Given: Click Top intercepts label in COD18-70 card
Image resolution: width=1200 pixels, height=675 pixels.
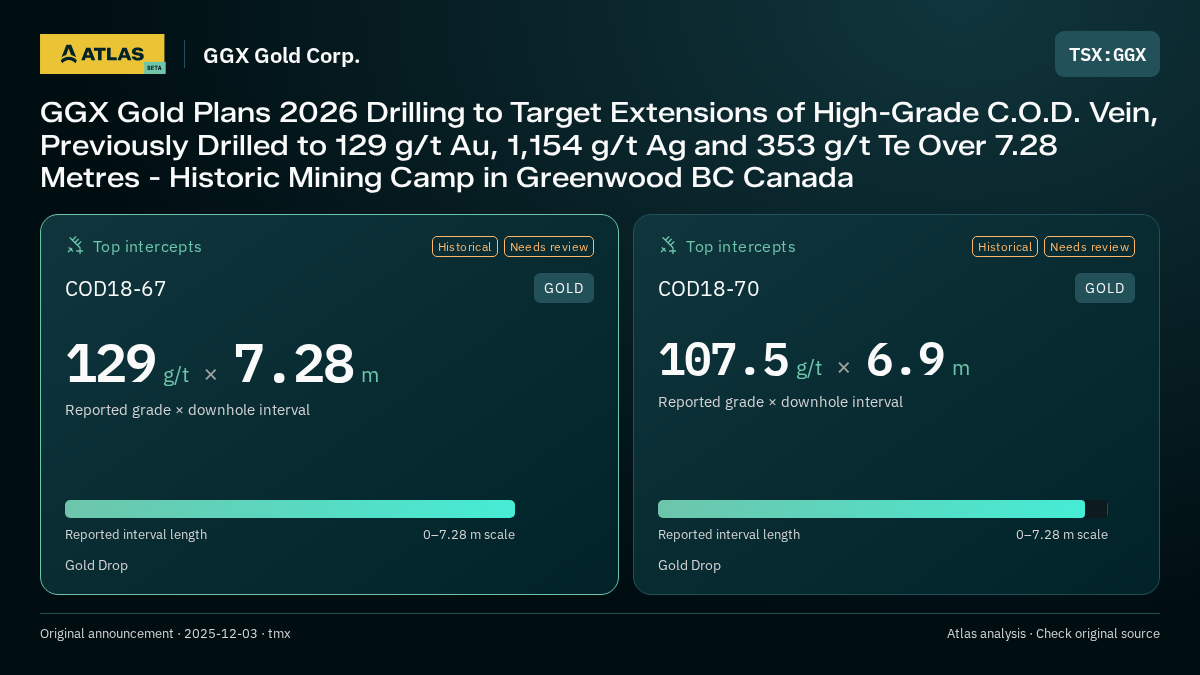Looking at the screenshot, I should [x=740, y=246].
